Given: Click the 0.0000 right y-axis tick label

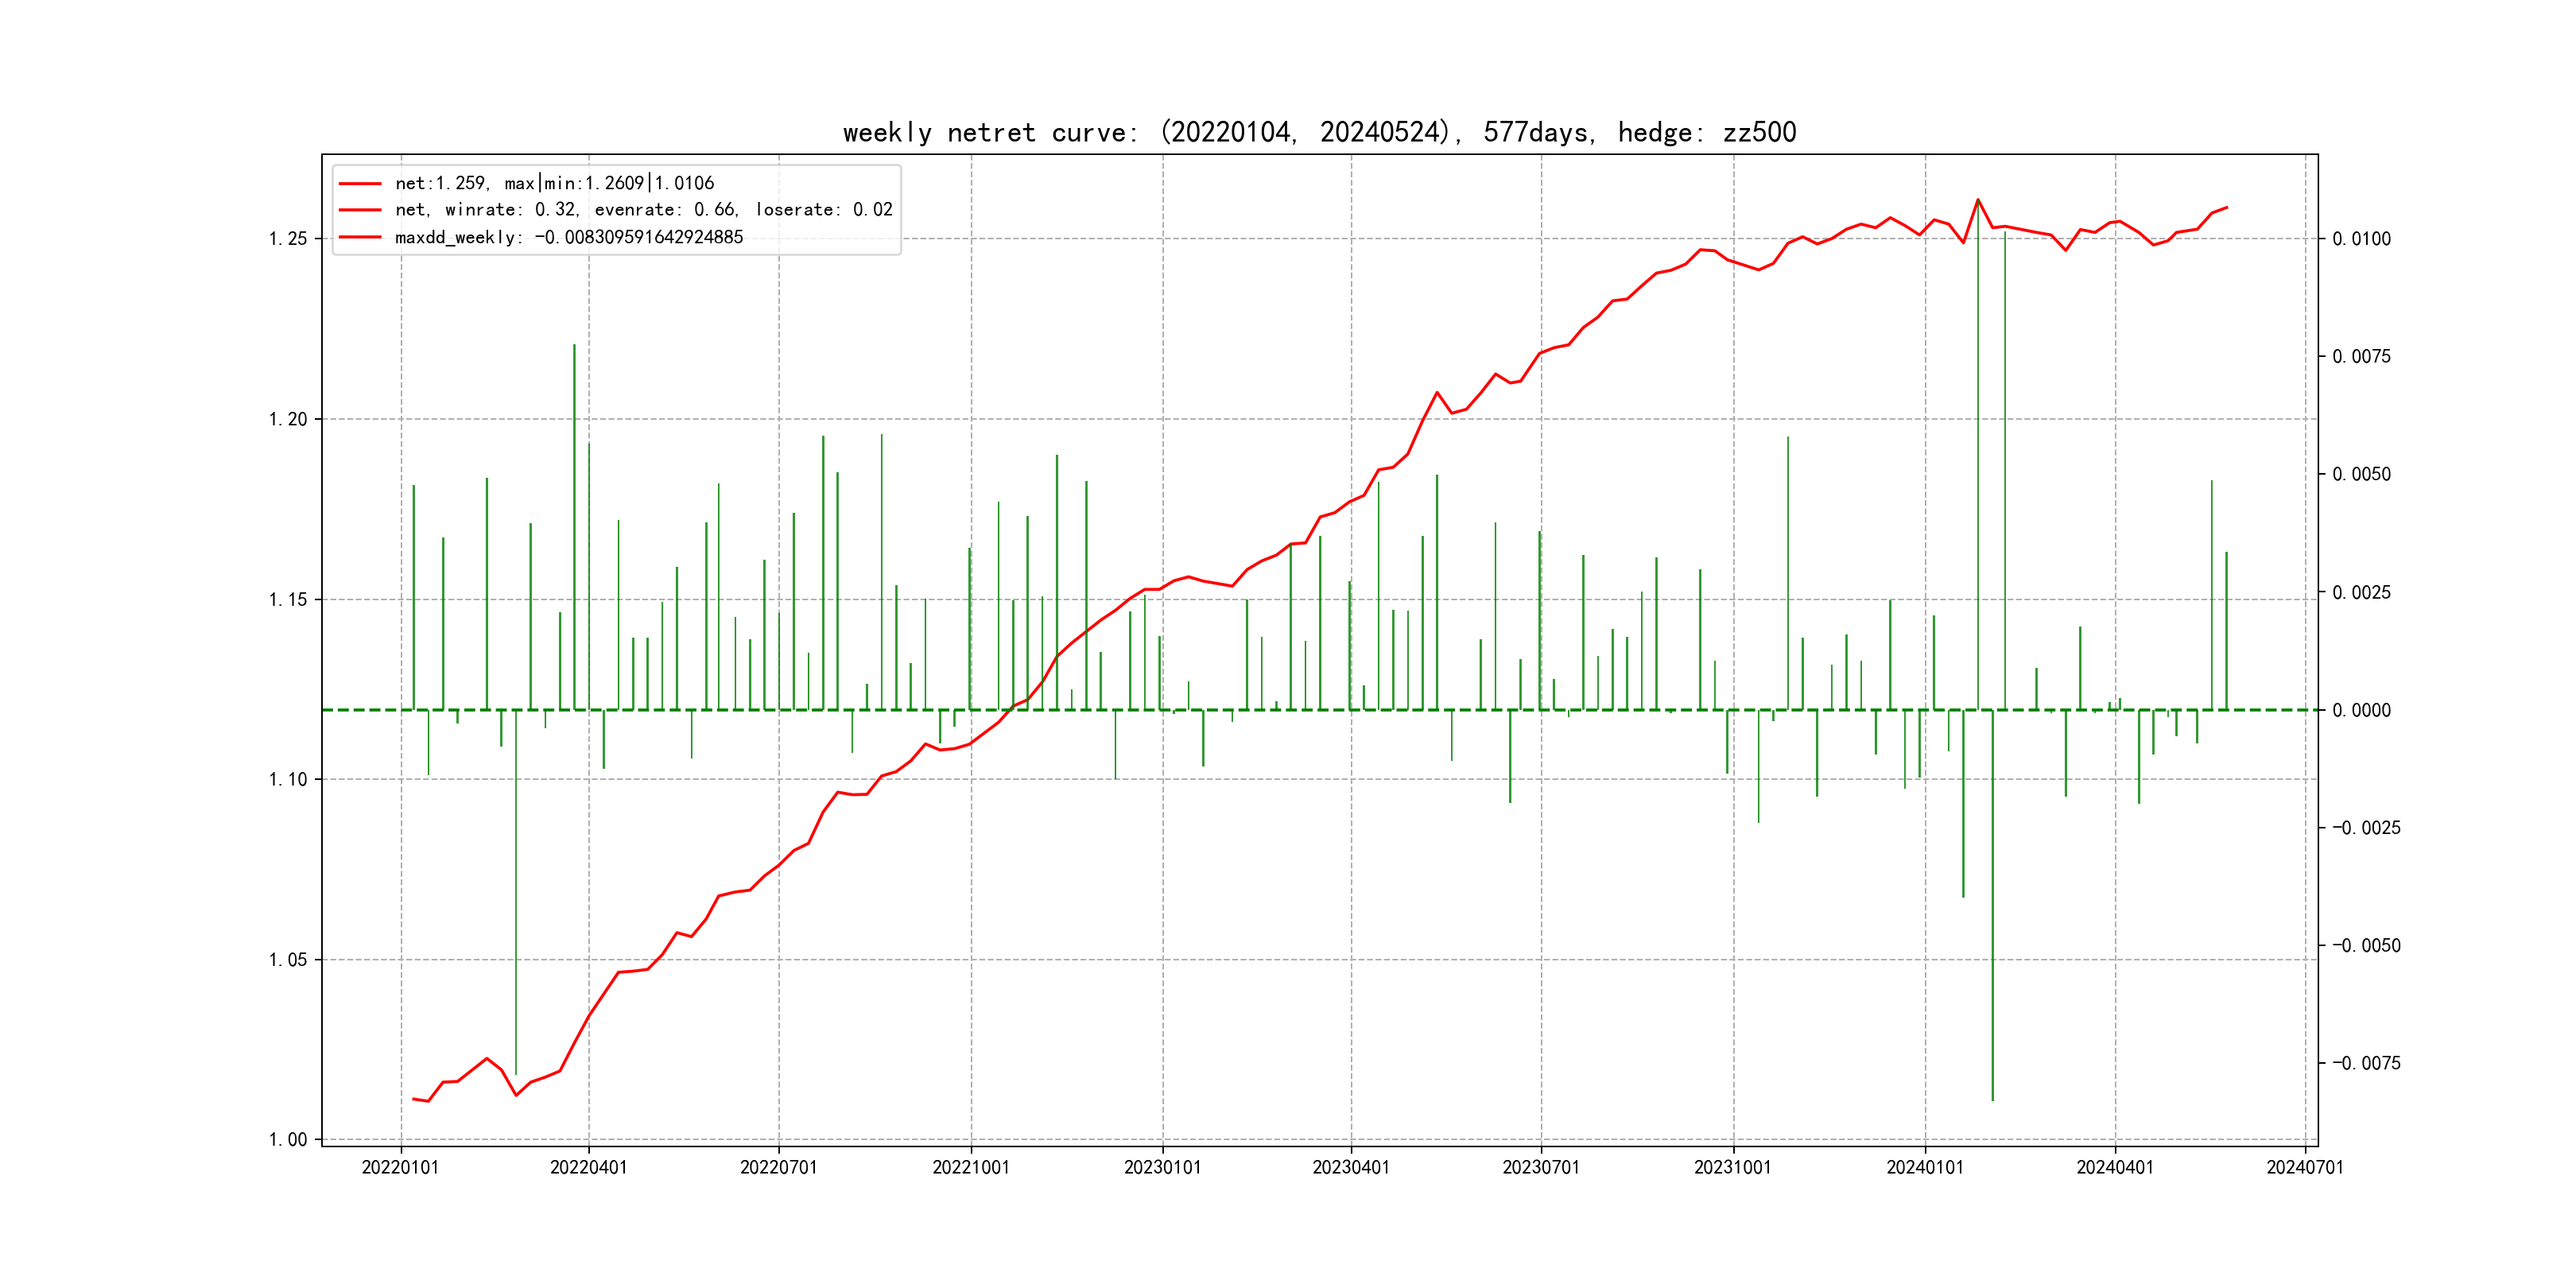Looking at the screenshot, I should tap(2361, 710).
